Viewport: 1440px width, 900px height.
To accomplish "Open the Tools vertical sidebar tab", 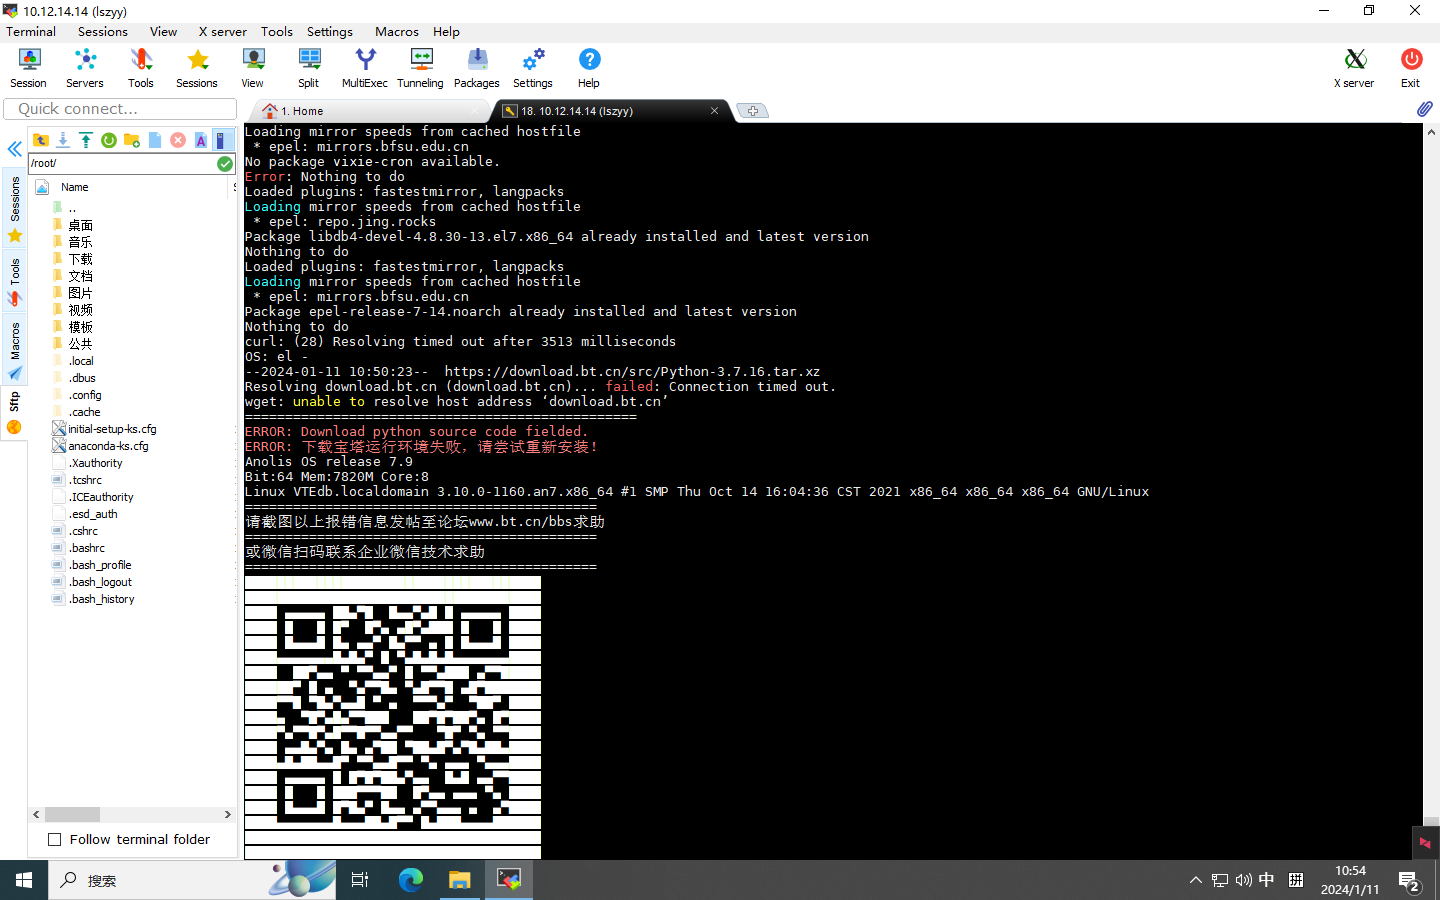I will click(x=15, y=282).
